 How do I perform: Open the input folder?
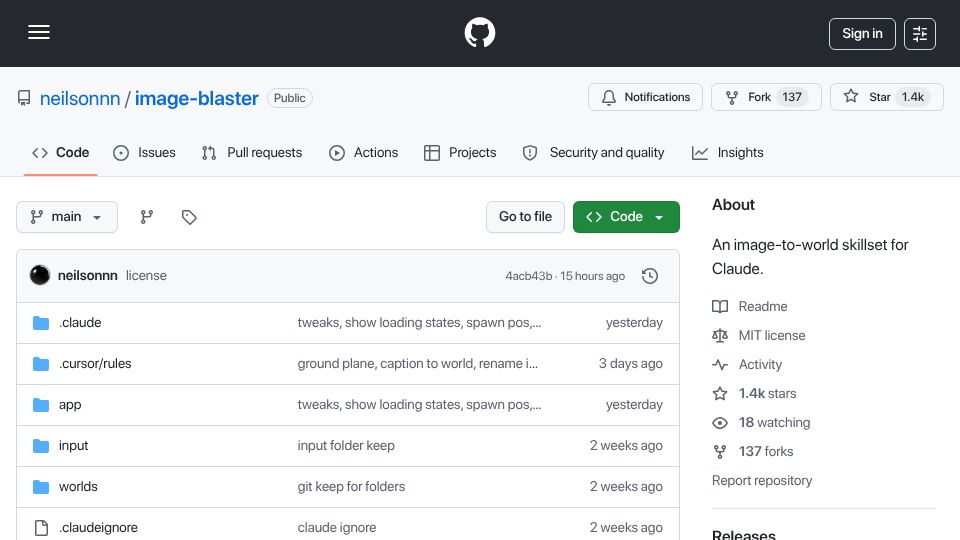click(73, 446)
